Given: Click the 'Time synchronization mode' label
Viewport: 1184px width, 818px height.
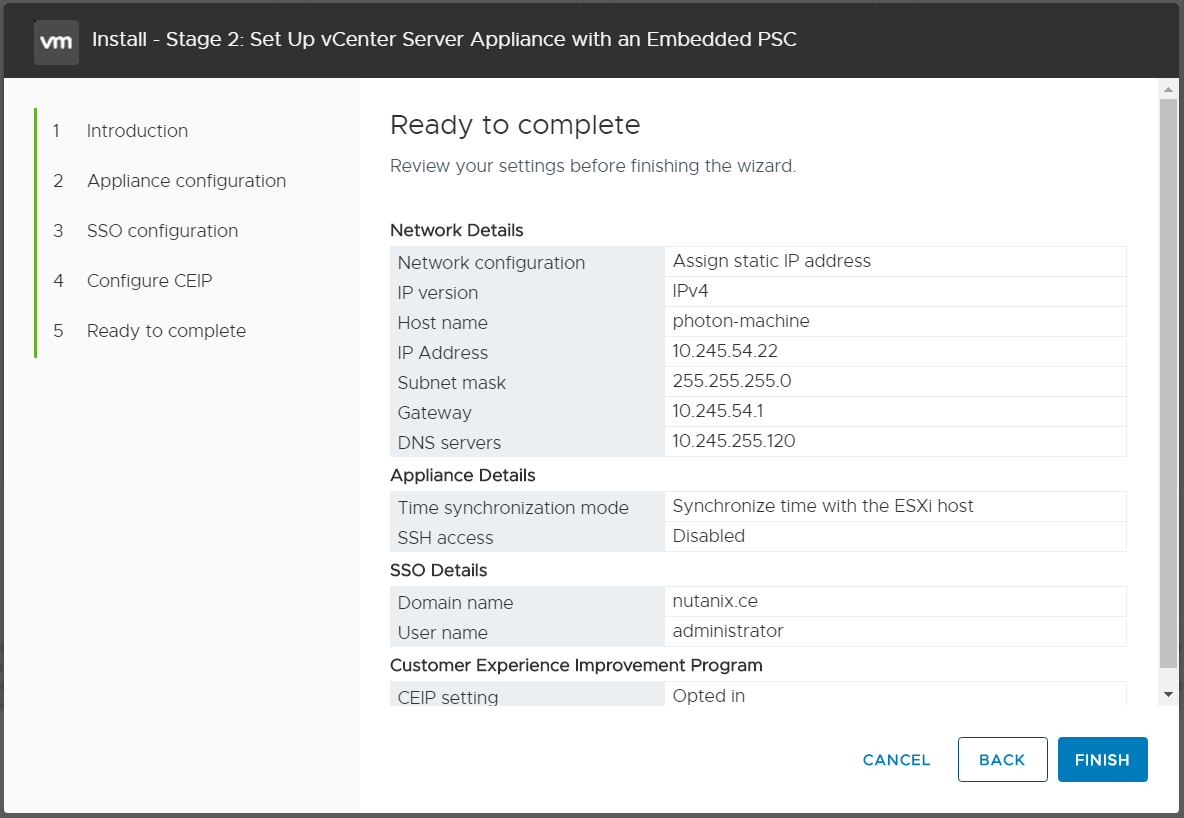Looking at the screenshot, I should point(513,508).
